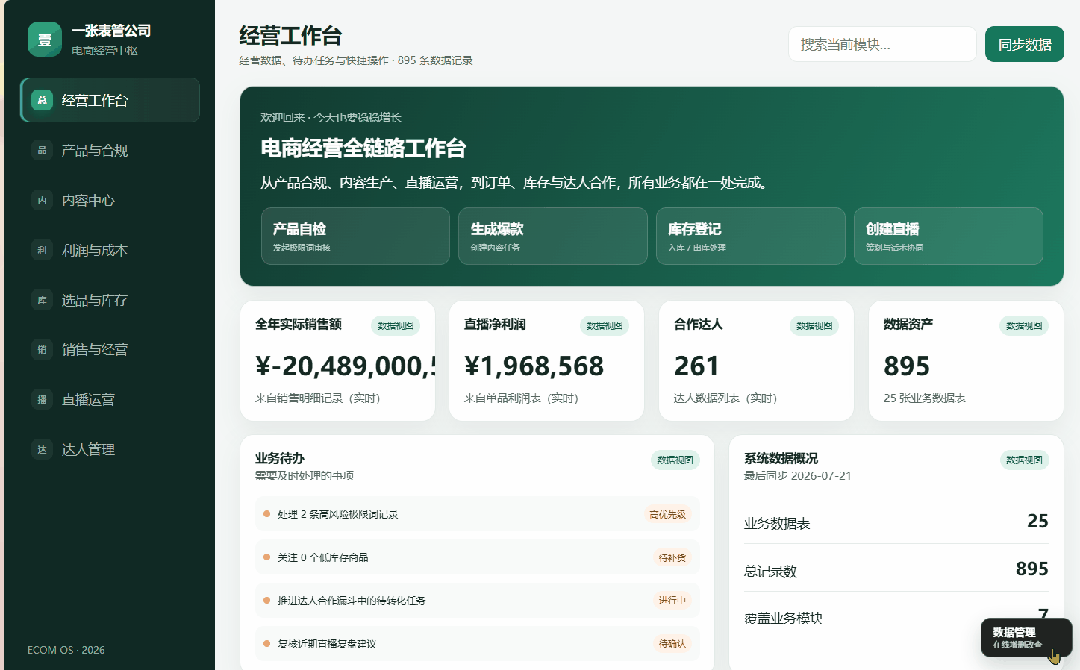1080x670 pixels.
Task: Select 选品与库存 in the navigation
Action: point(110,300)
